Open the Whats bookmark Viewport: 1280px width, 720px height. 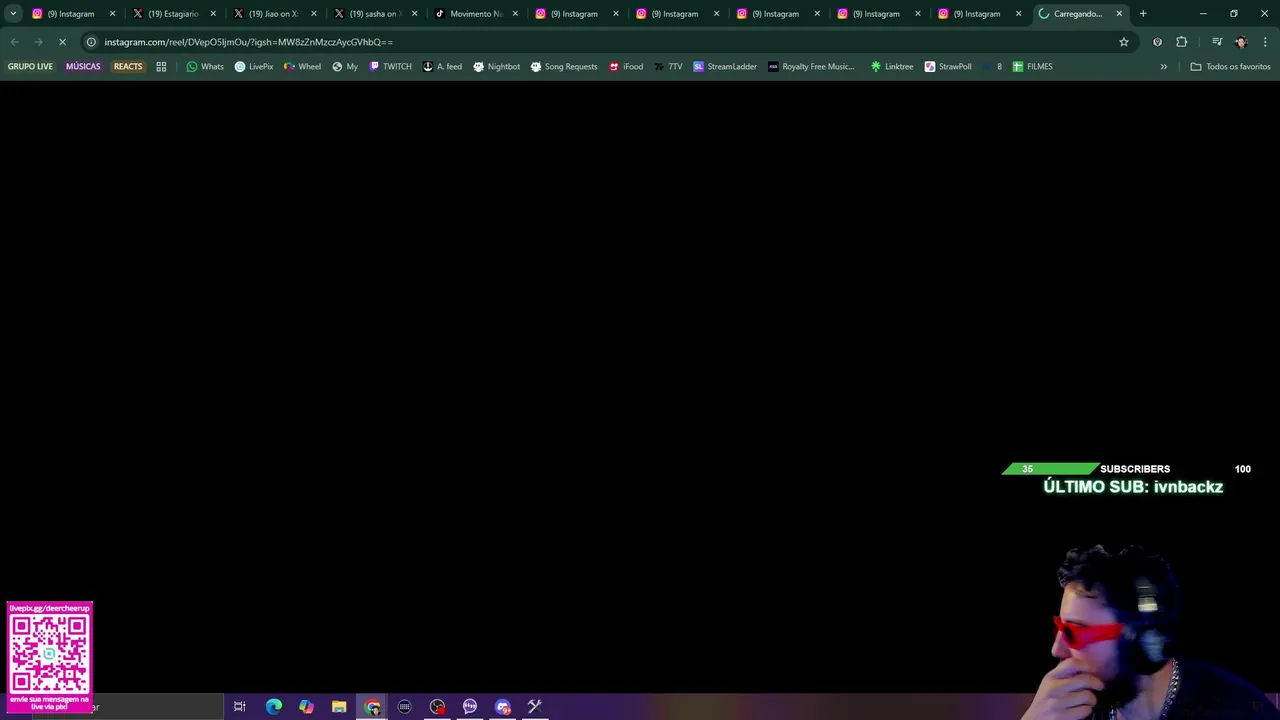pyautogui.click(x=205, y=66)
